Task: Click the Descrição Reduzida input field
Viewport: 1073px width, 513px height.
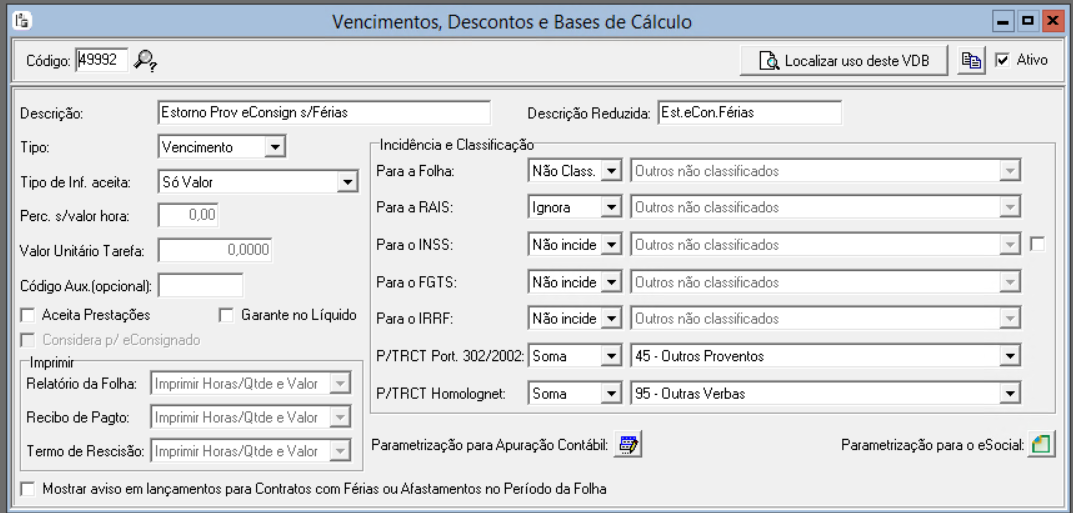Action: (x=748, y=112)
